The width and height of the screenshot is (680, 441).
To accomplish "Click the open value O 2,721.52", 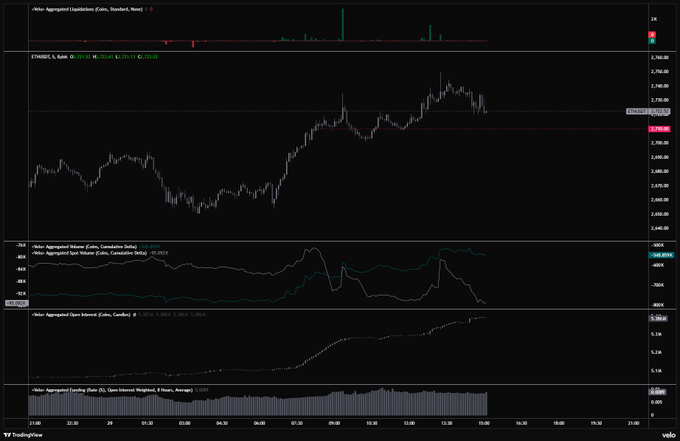I will point(80,57).
